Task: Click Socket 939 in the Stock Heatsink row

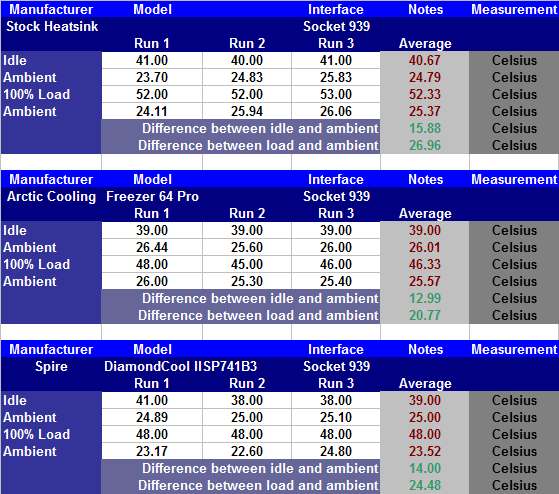Action: click(x=336, y=26)
